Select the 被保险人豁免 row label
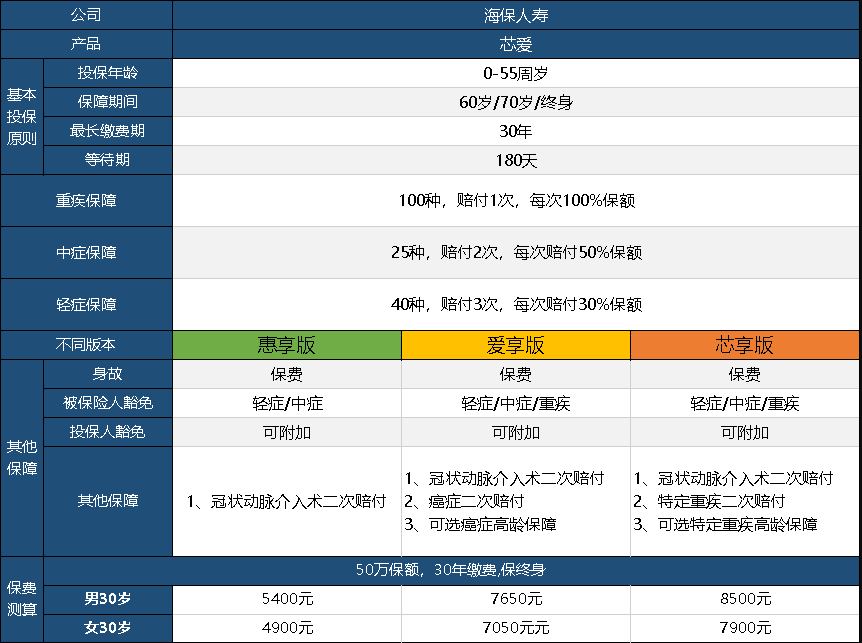Image resolution: width=862 pixels, height=643 pixels. point(107,402)
